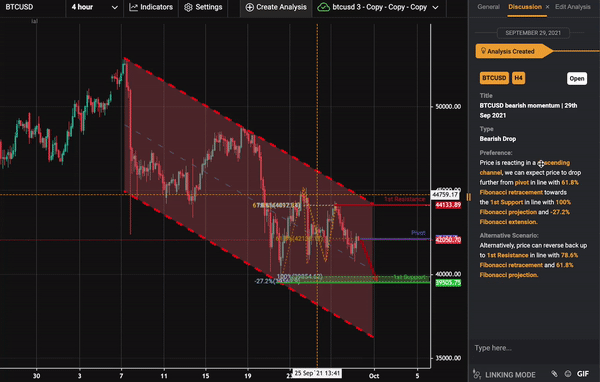Click the analysis title 'BTCUSD bearish momentum'
This screenshot has width=600, height=382.
coord(528,110)
